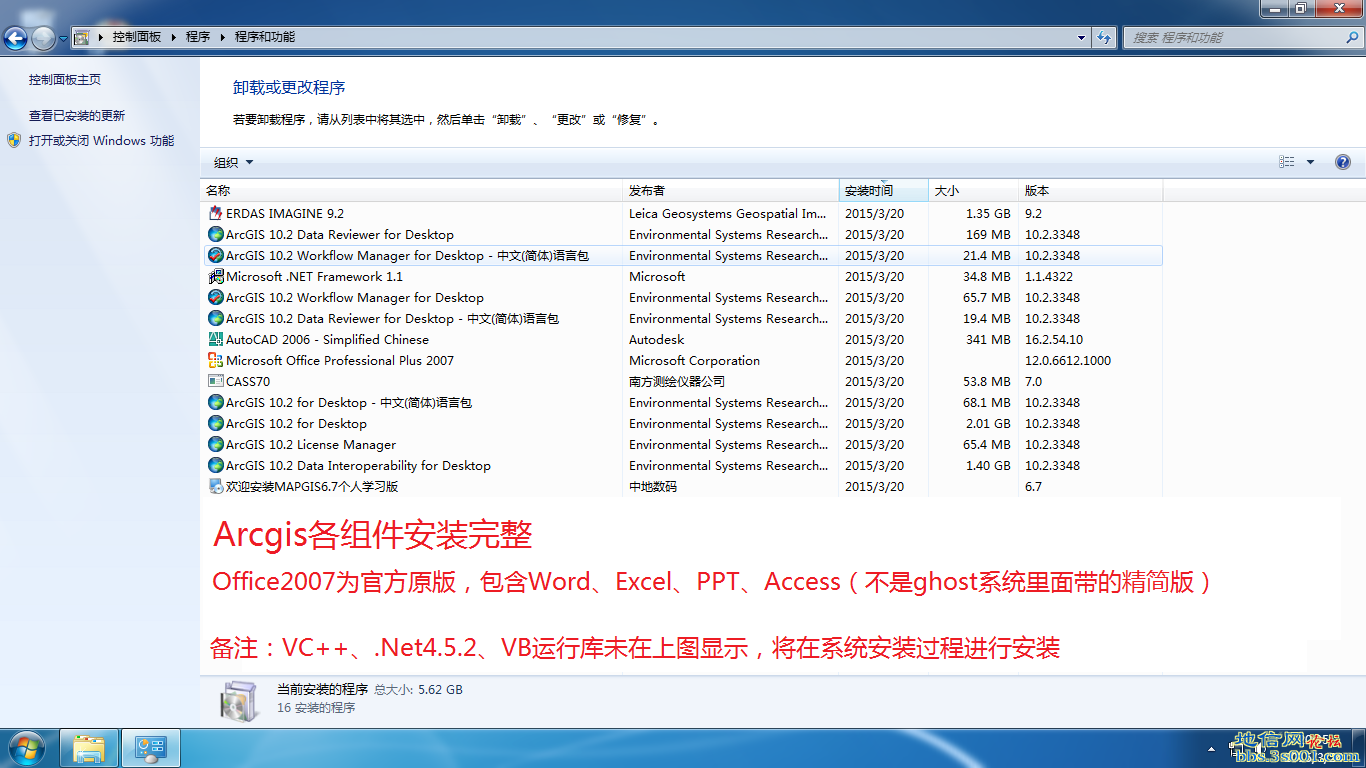Image resolution: width=1366 pixels, height=768 pixels.
Task: Click the size value 341 MB
Action: pyautogui.click(x=989, y=339)
